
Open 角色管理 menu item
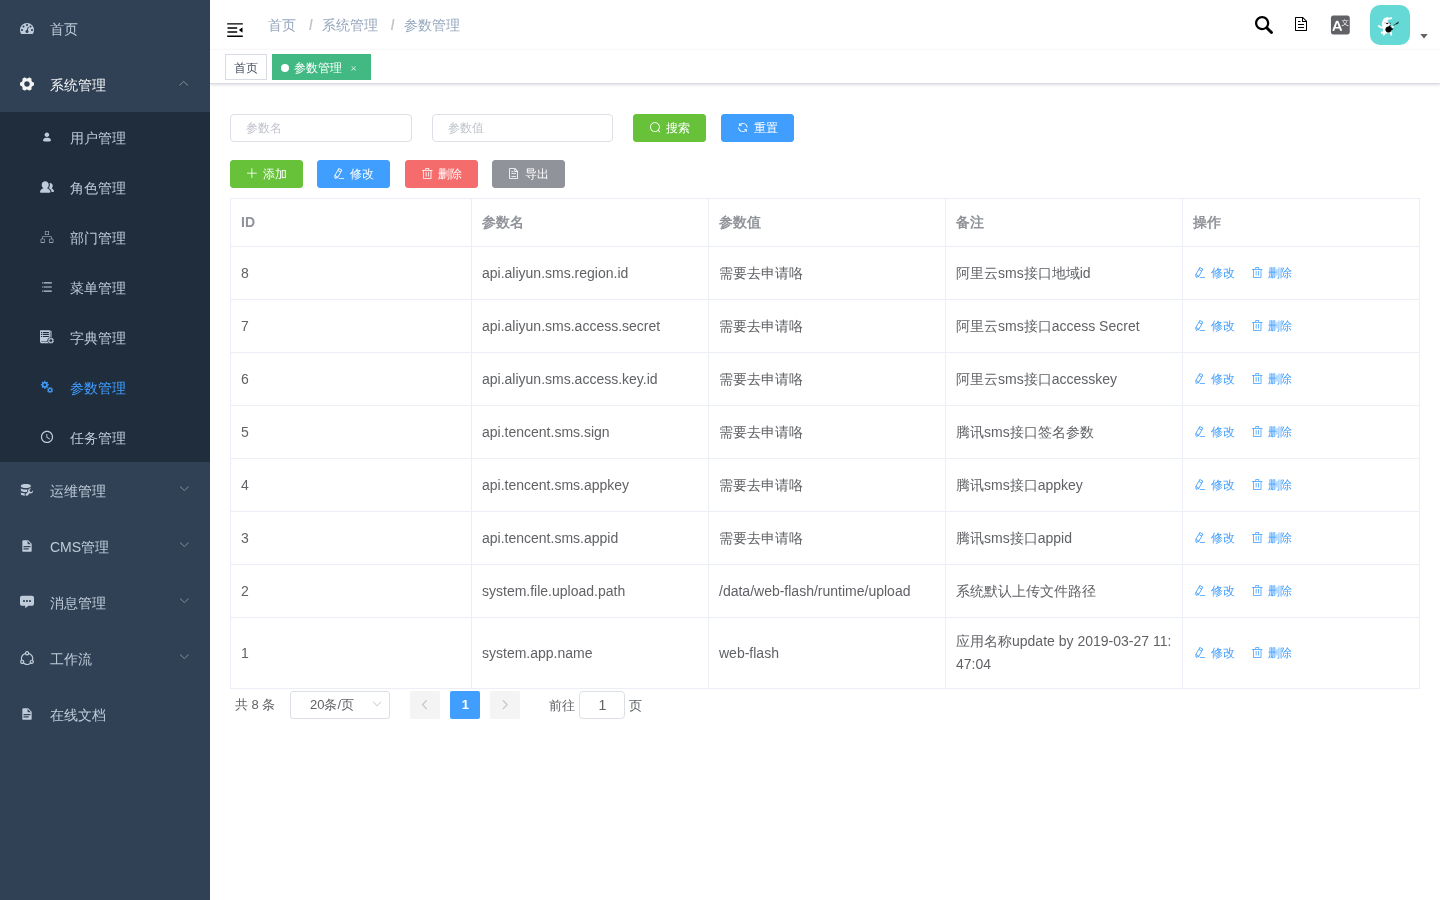coord(105,188)
